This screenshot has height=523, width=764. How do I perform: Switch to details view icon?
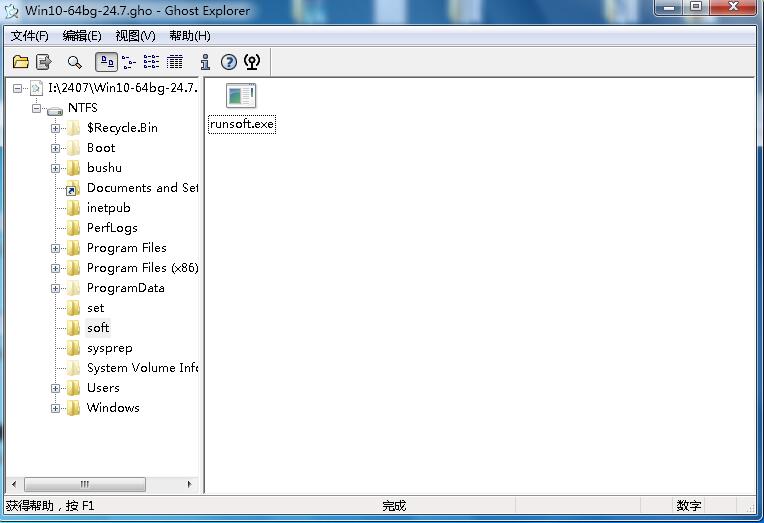174,62
